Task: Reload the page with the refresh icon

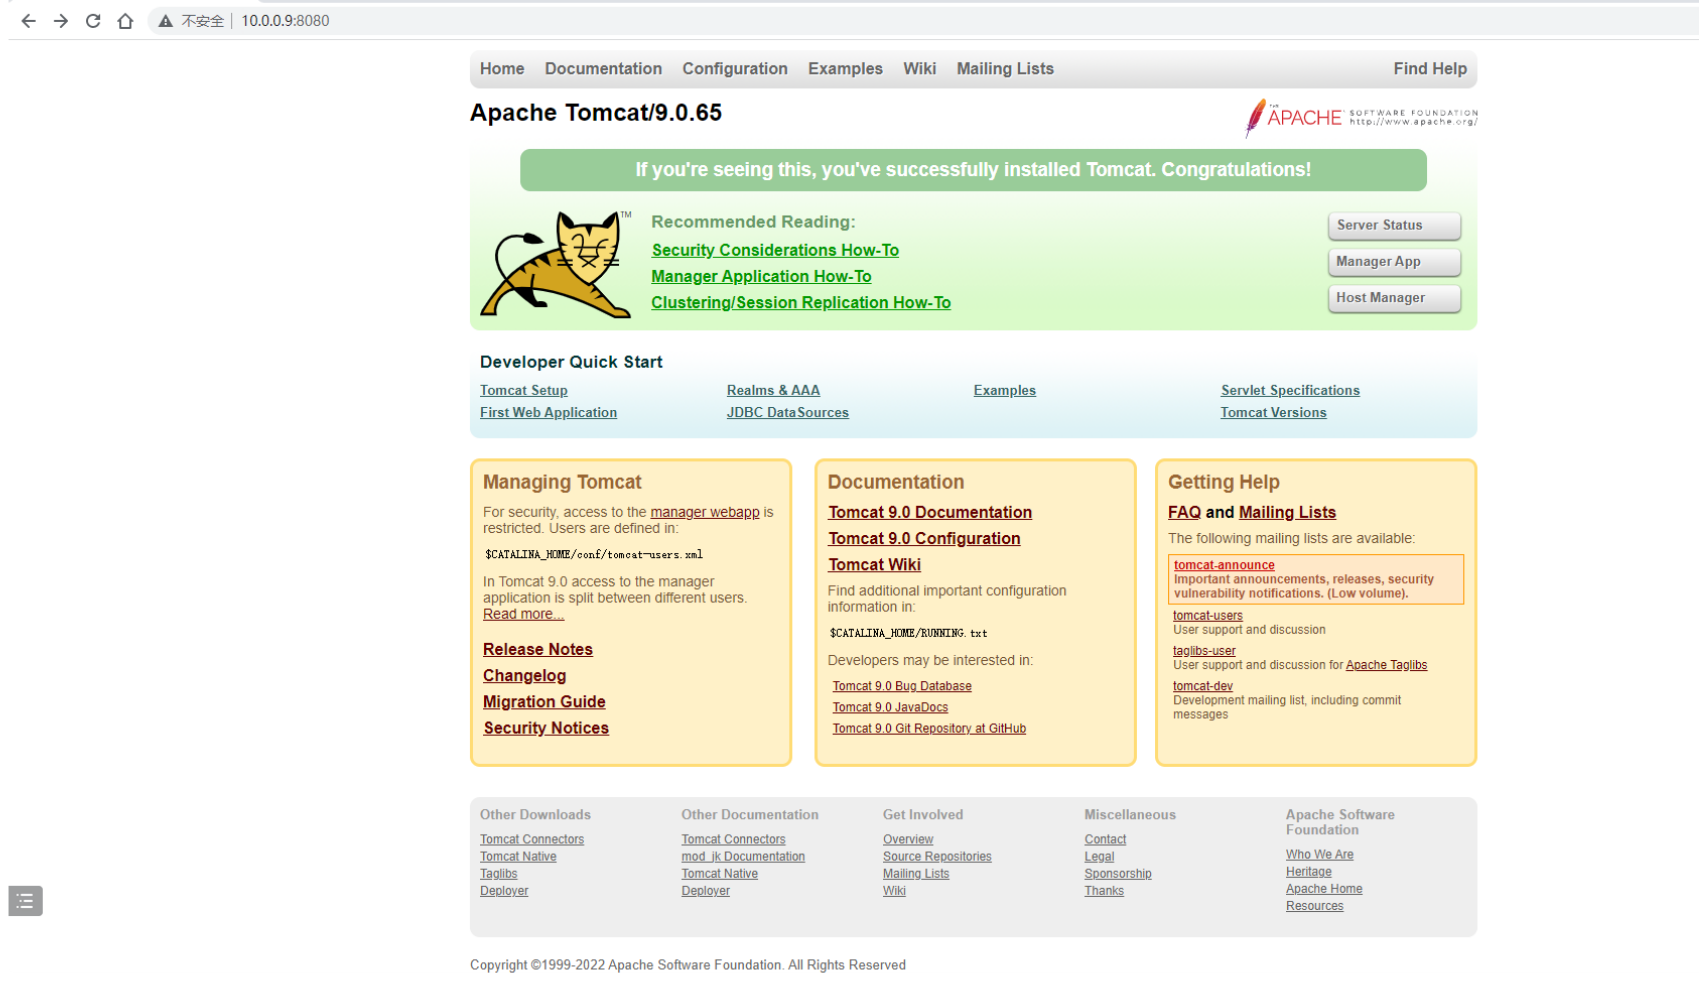Action: pos(93,21)
